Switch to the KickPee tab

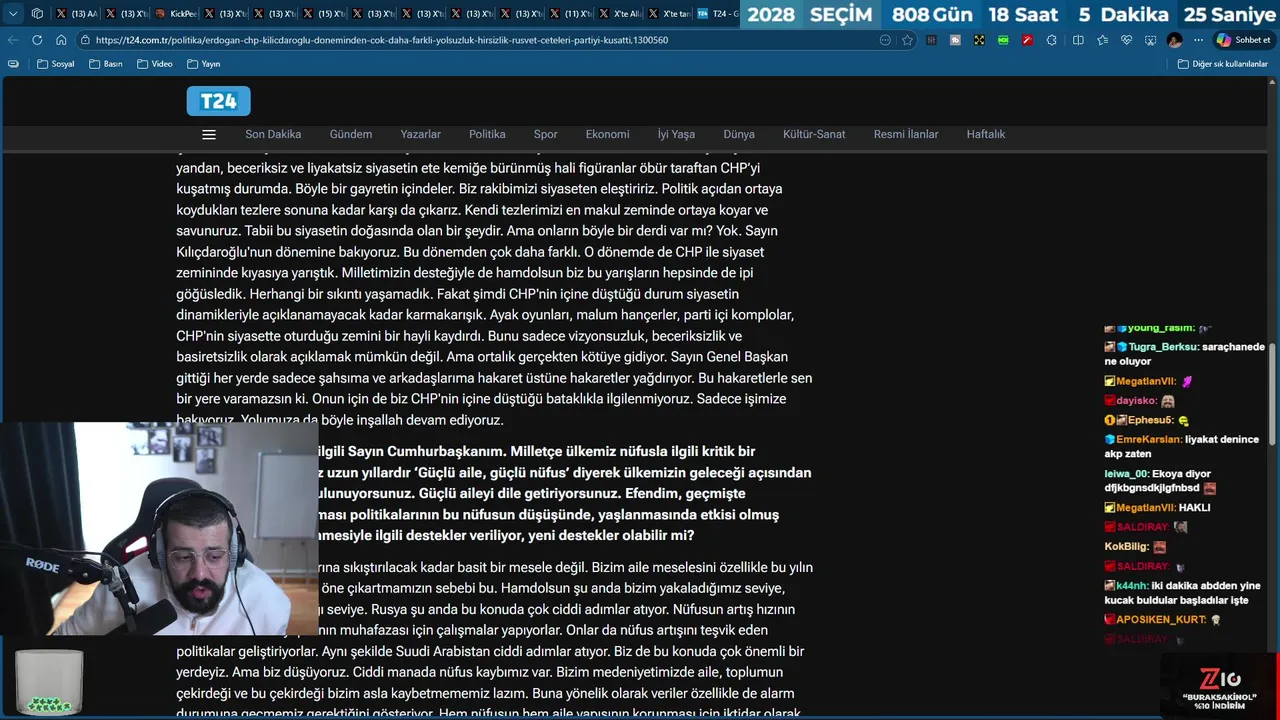174,14
